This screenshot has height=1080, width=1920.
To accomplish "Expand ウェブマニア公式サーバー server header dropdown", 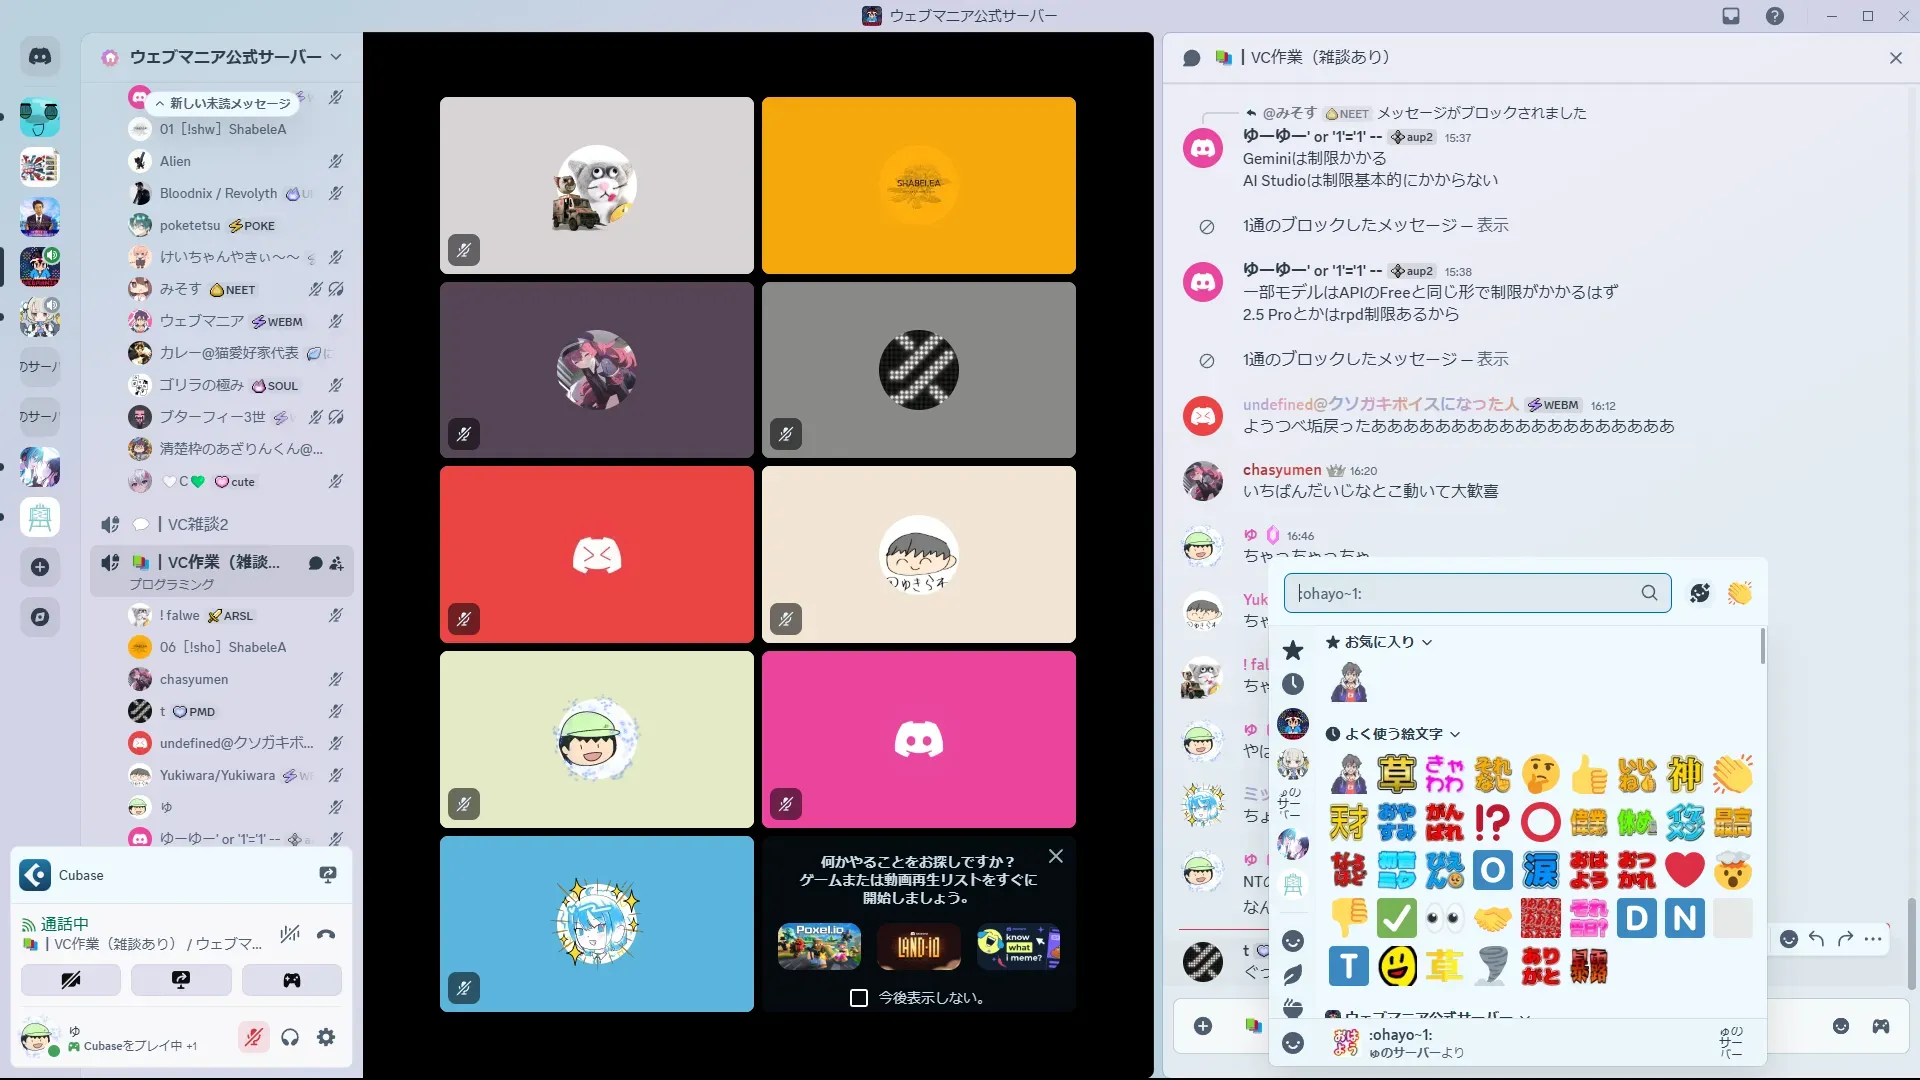I will (x=336, y=57).
